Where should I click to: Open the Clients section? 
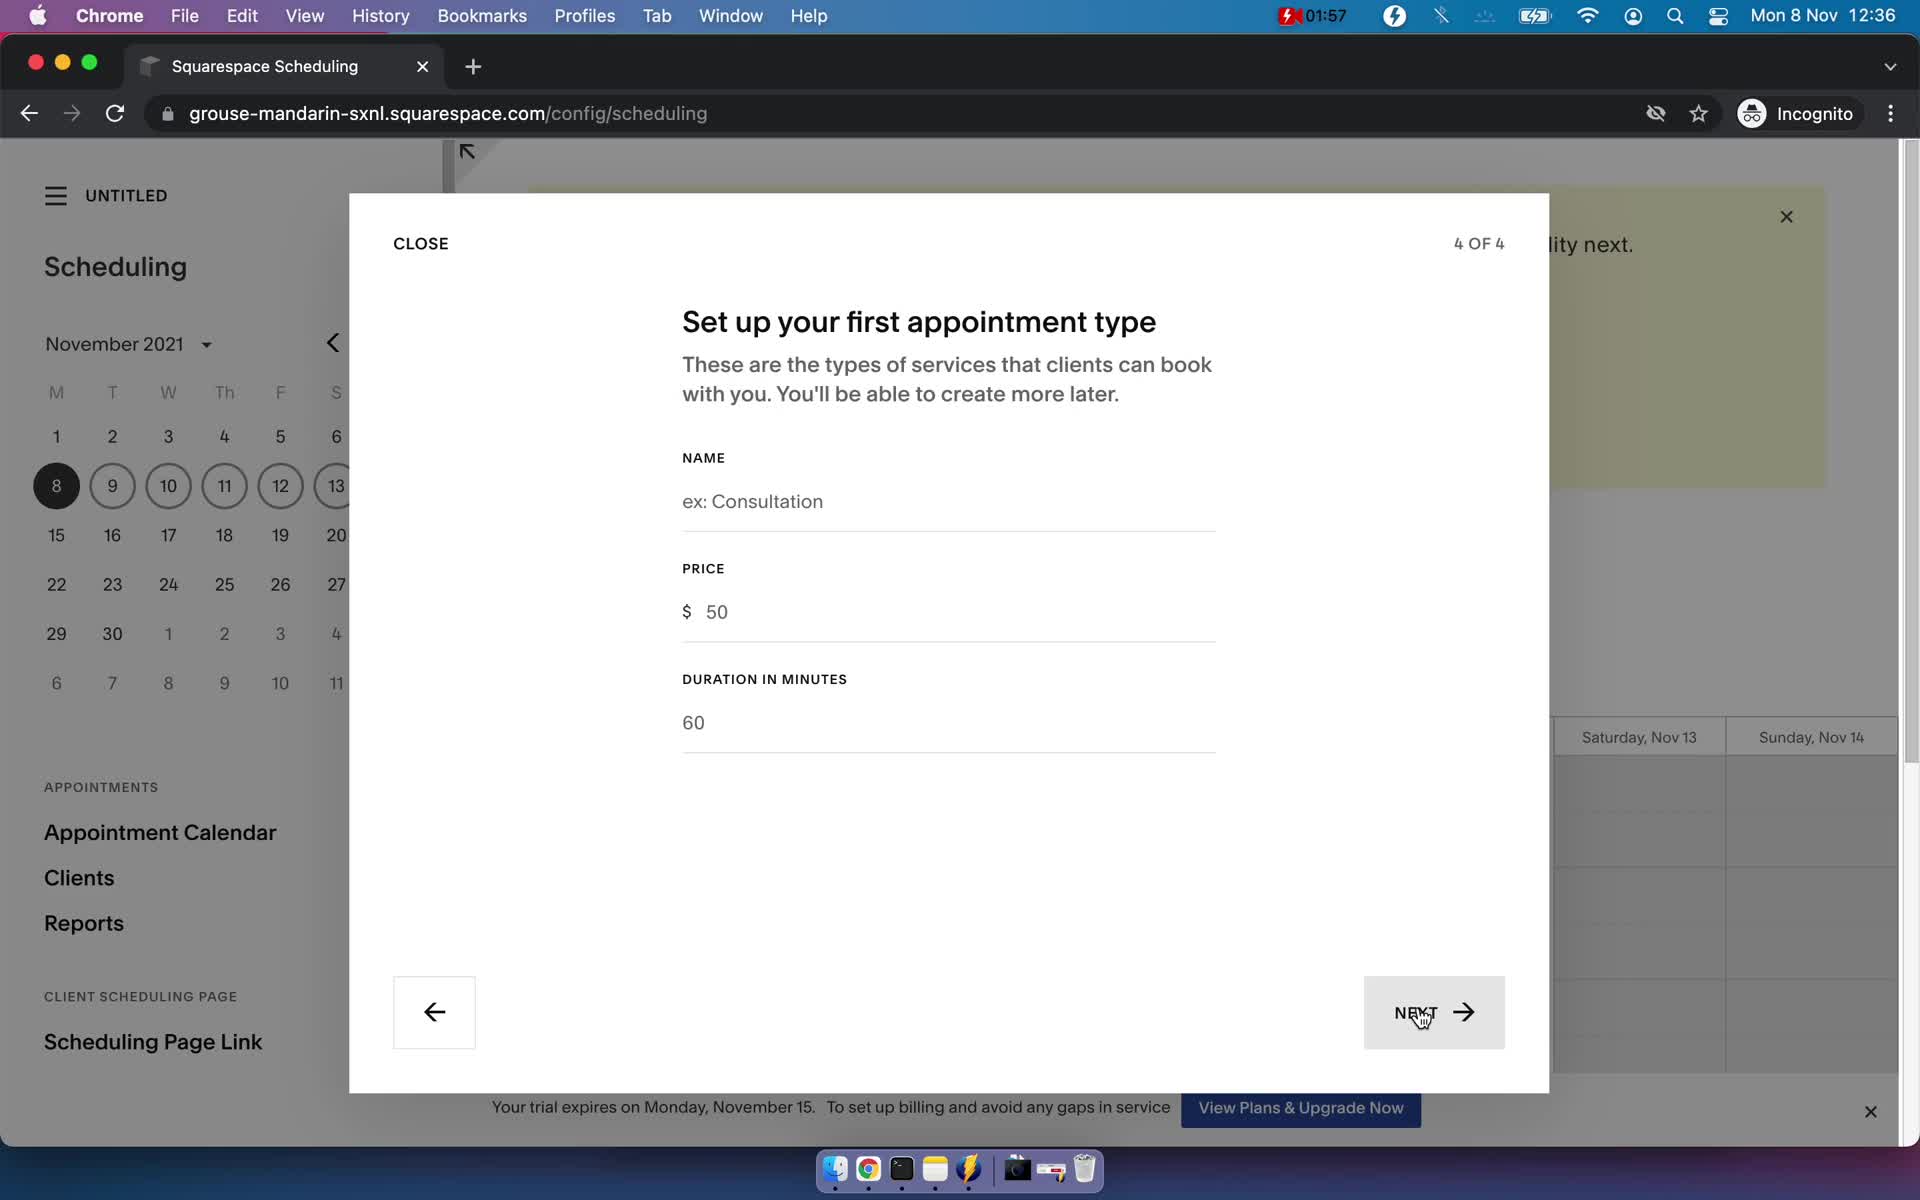tap(79, 876)
